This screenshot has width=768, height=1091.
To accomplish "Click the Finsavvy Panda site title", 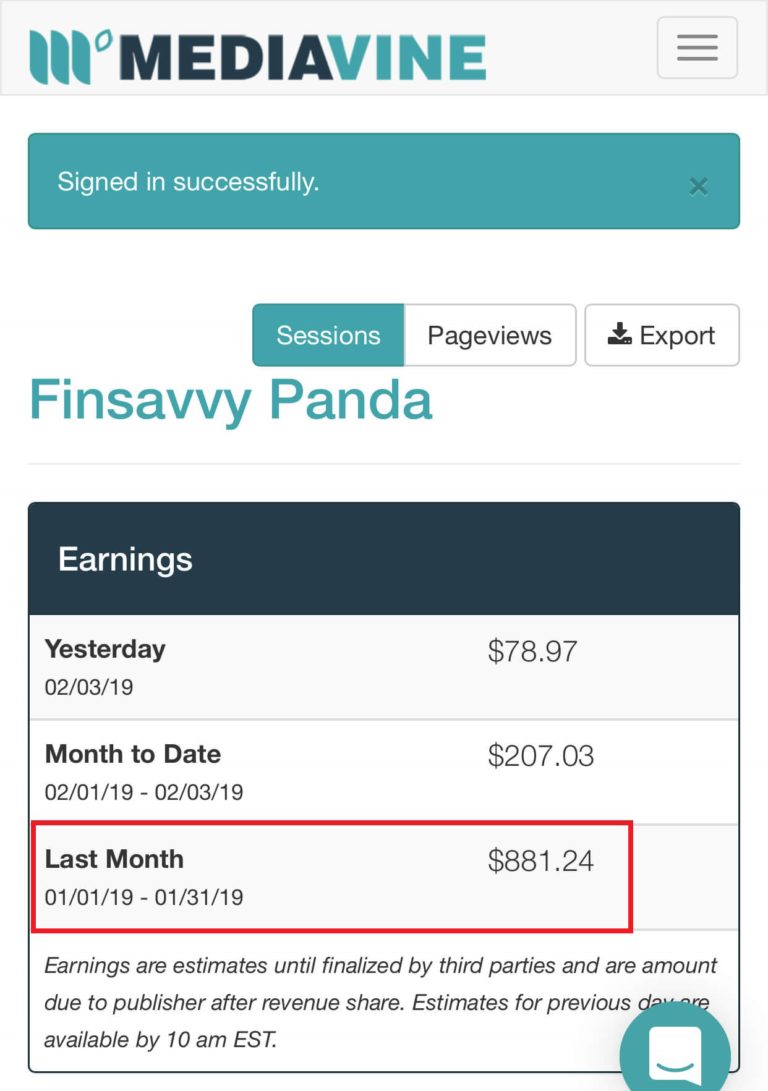I will pyautogui.click(x=231, y=401).
